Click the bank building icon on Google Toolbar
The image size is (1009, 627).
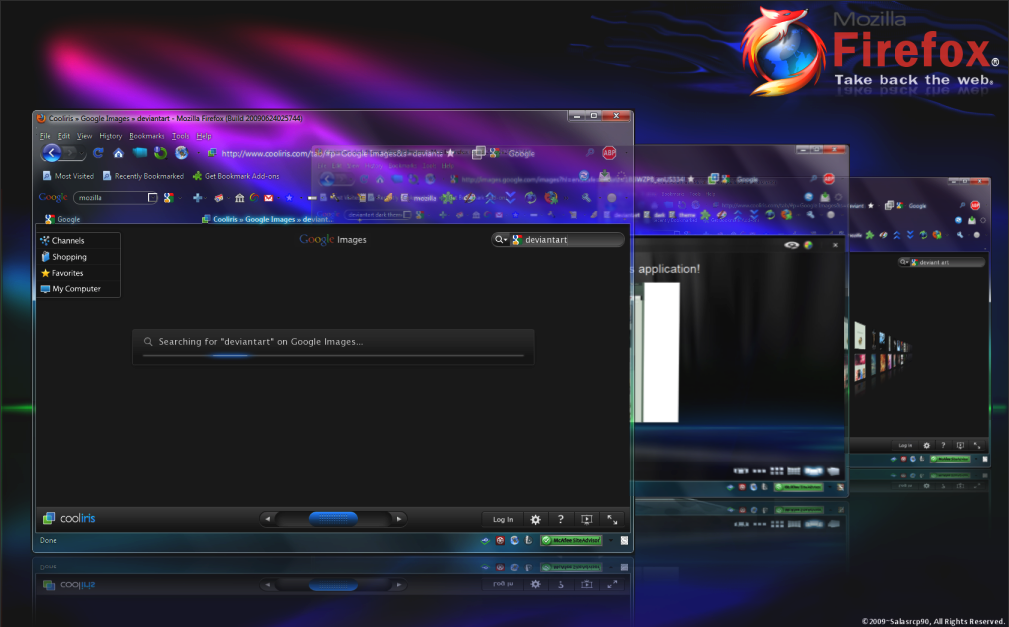coord(239,198)
